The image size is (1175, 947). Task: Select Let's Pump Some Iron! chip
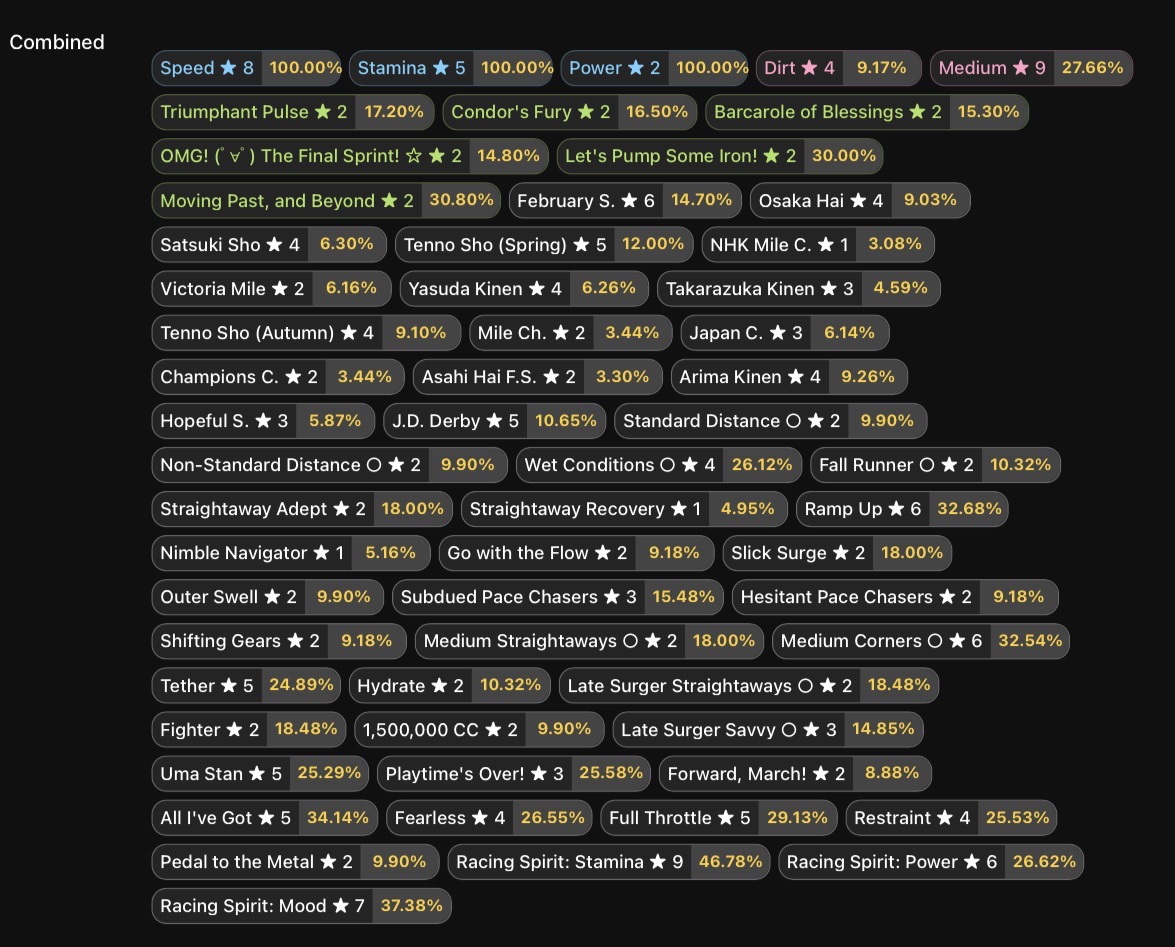(x=720, y=156)
